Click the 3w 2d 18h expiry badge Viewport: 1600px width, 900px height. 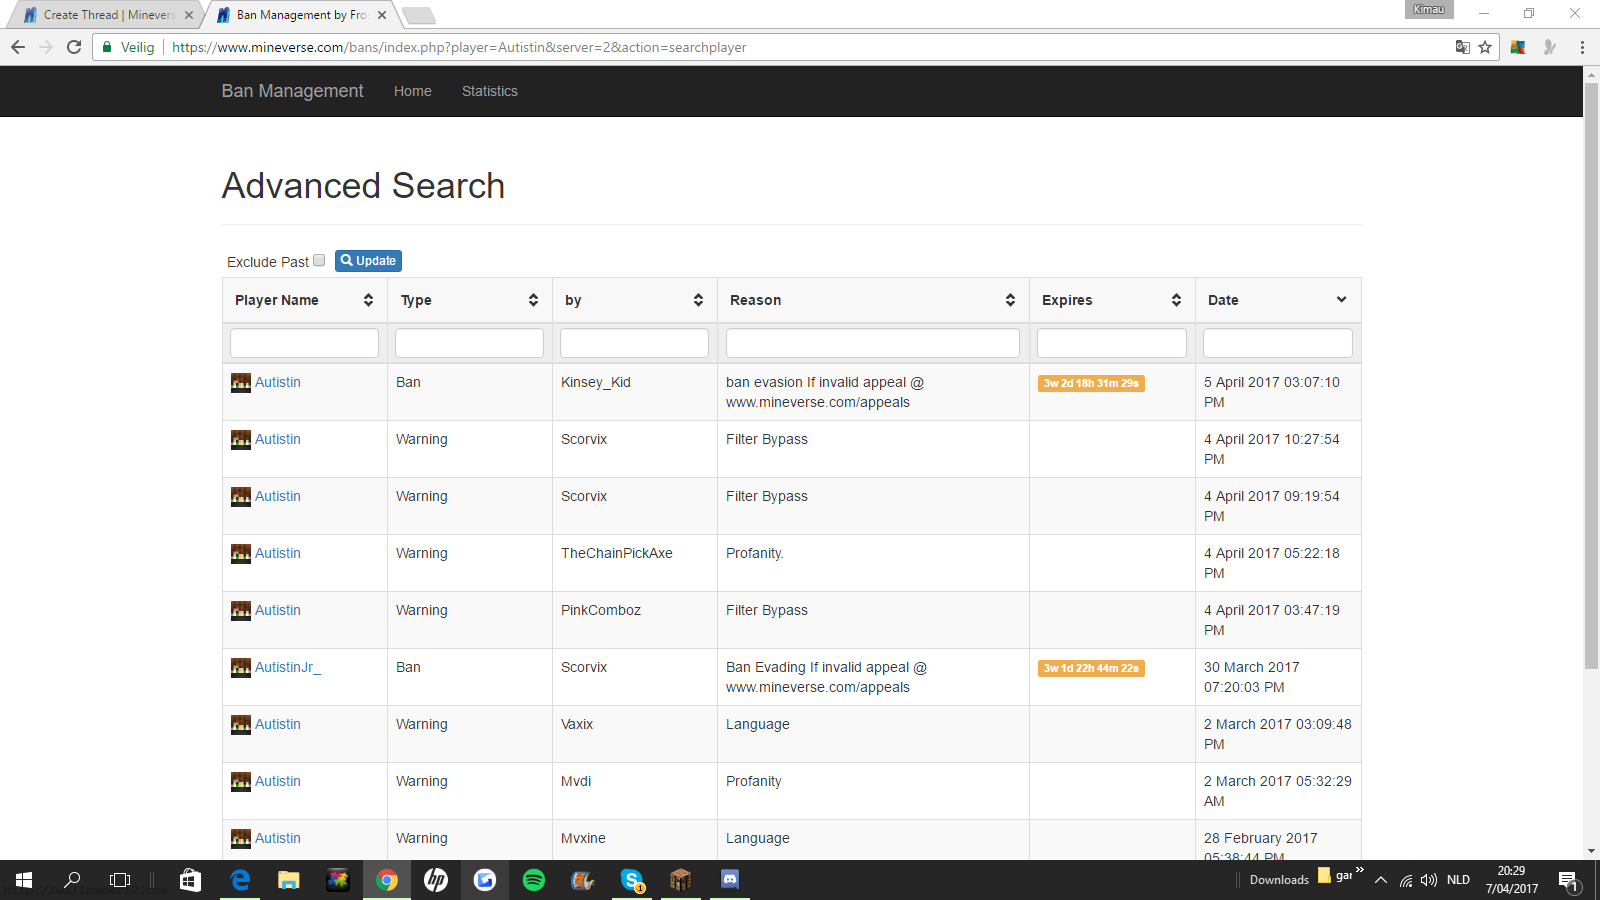1091,383
